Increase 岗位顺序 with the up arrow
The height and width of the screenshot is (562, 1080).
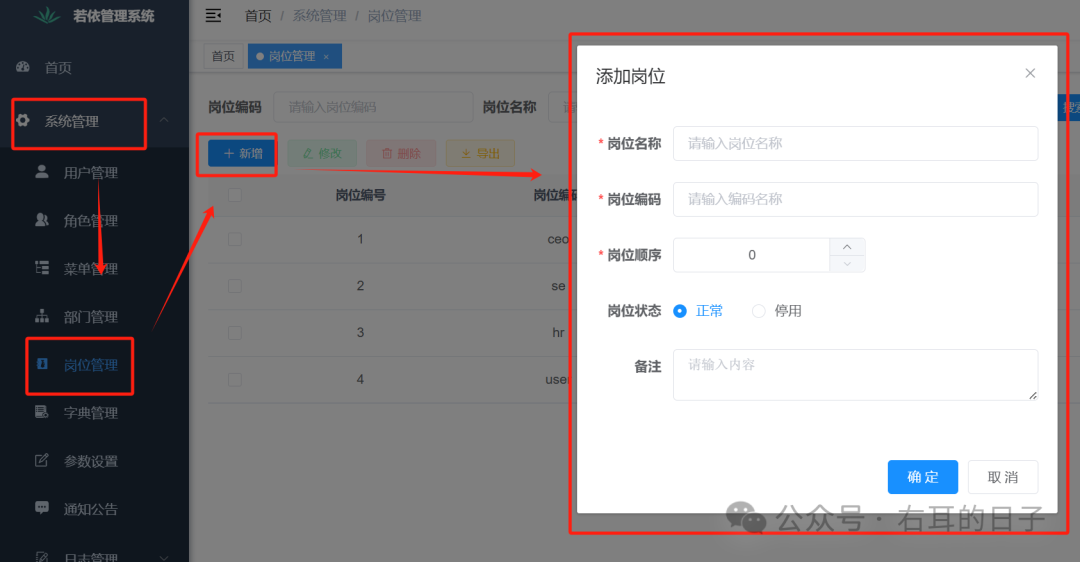(x=847, y=246)
